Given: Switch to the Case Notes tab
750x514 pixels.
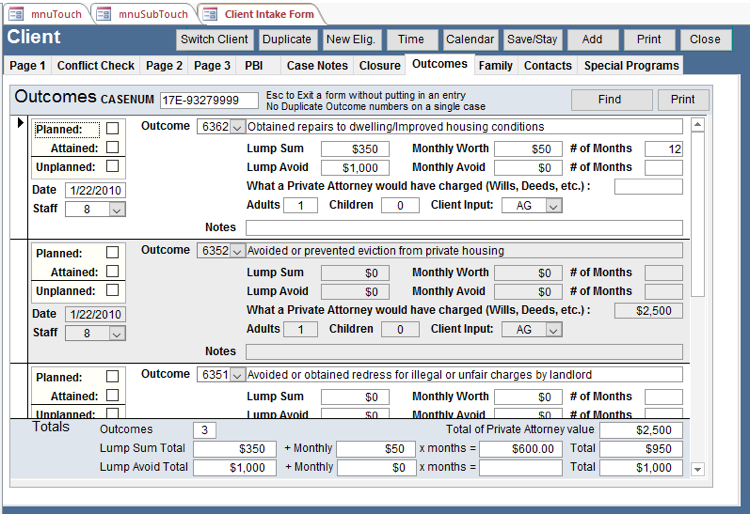Looking at the screenshot, I should coord(317,66).
